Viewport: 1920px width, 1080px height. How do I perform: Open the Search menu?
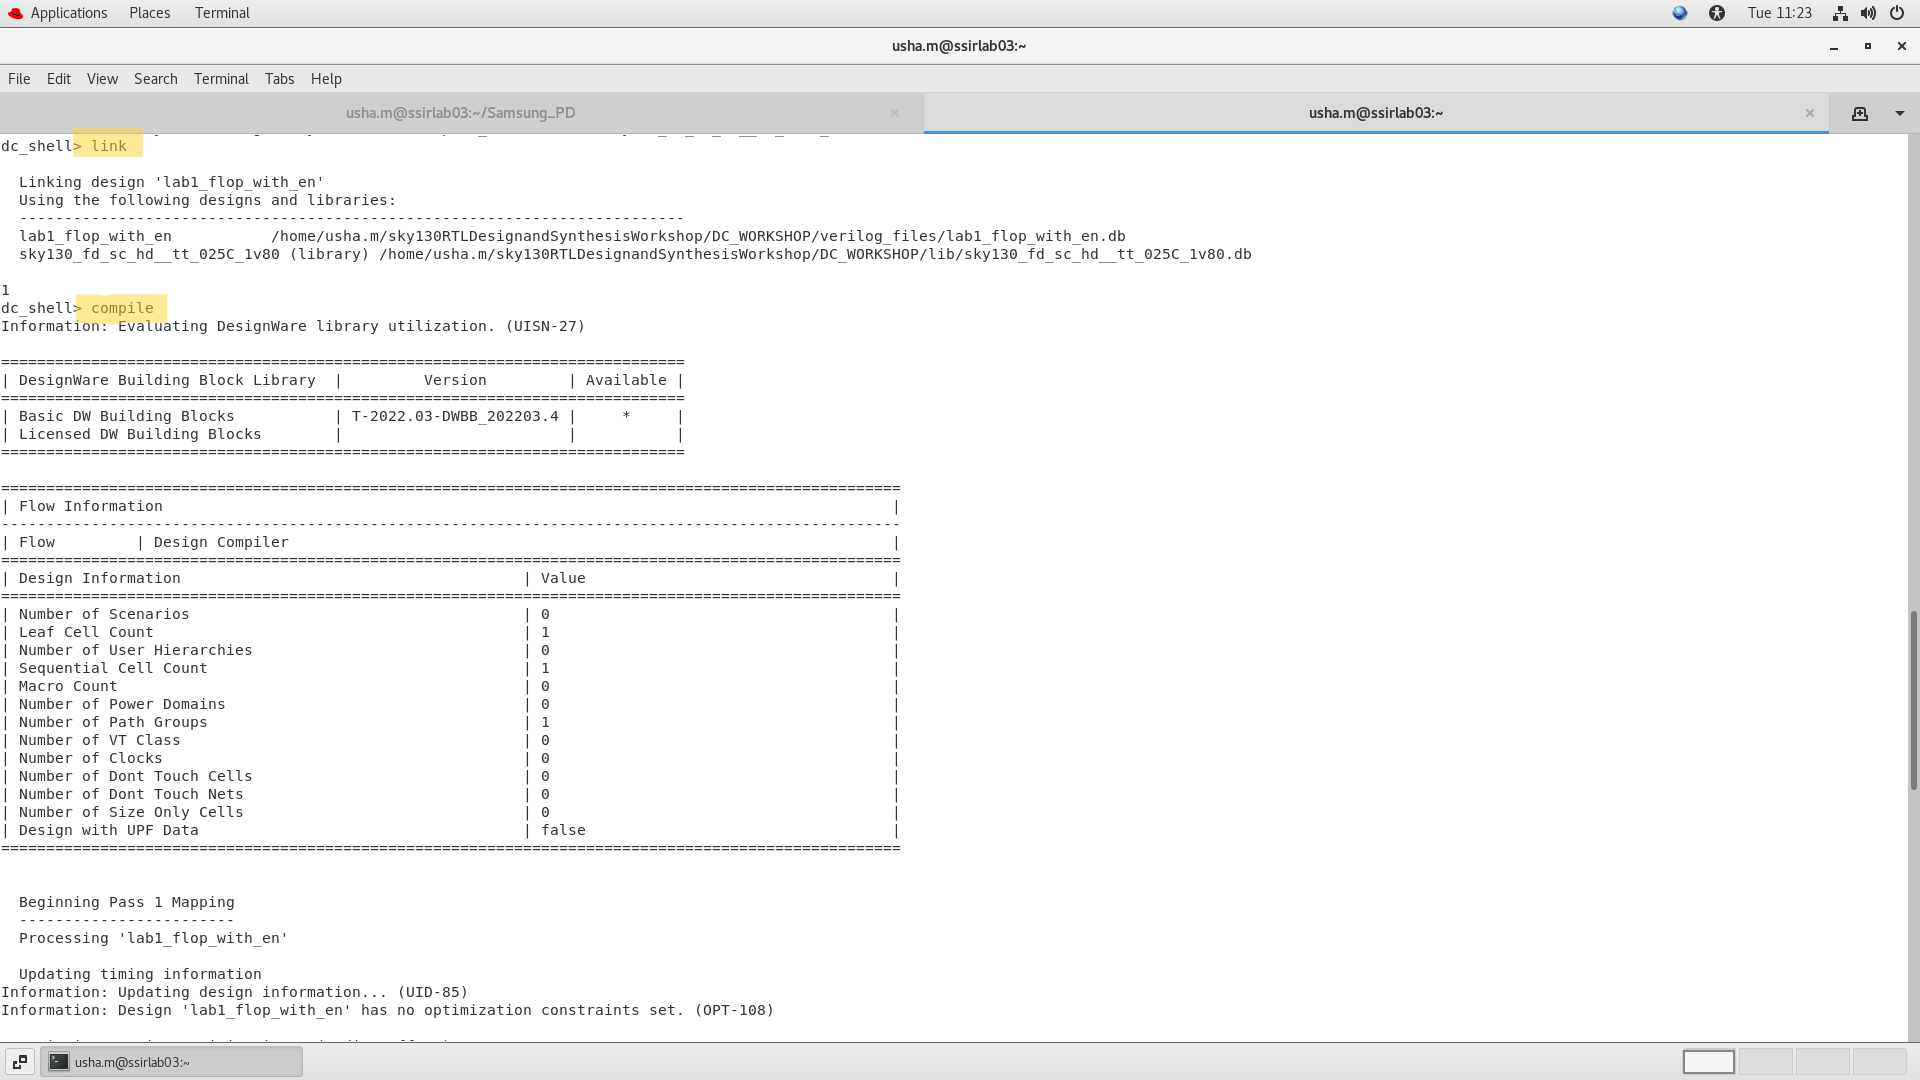coord(155,79)
